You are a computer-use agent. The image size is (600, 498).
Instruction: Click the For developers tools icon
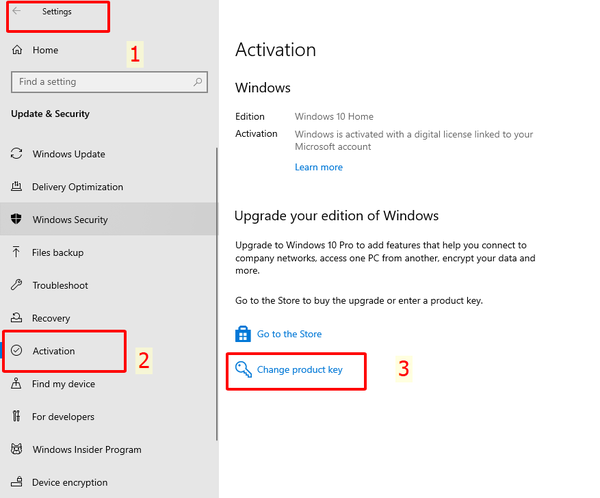(x=16, y=416)
